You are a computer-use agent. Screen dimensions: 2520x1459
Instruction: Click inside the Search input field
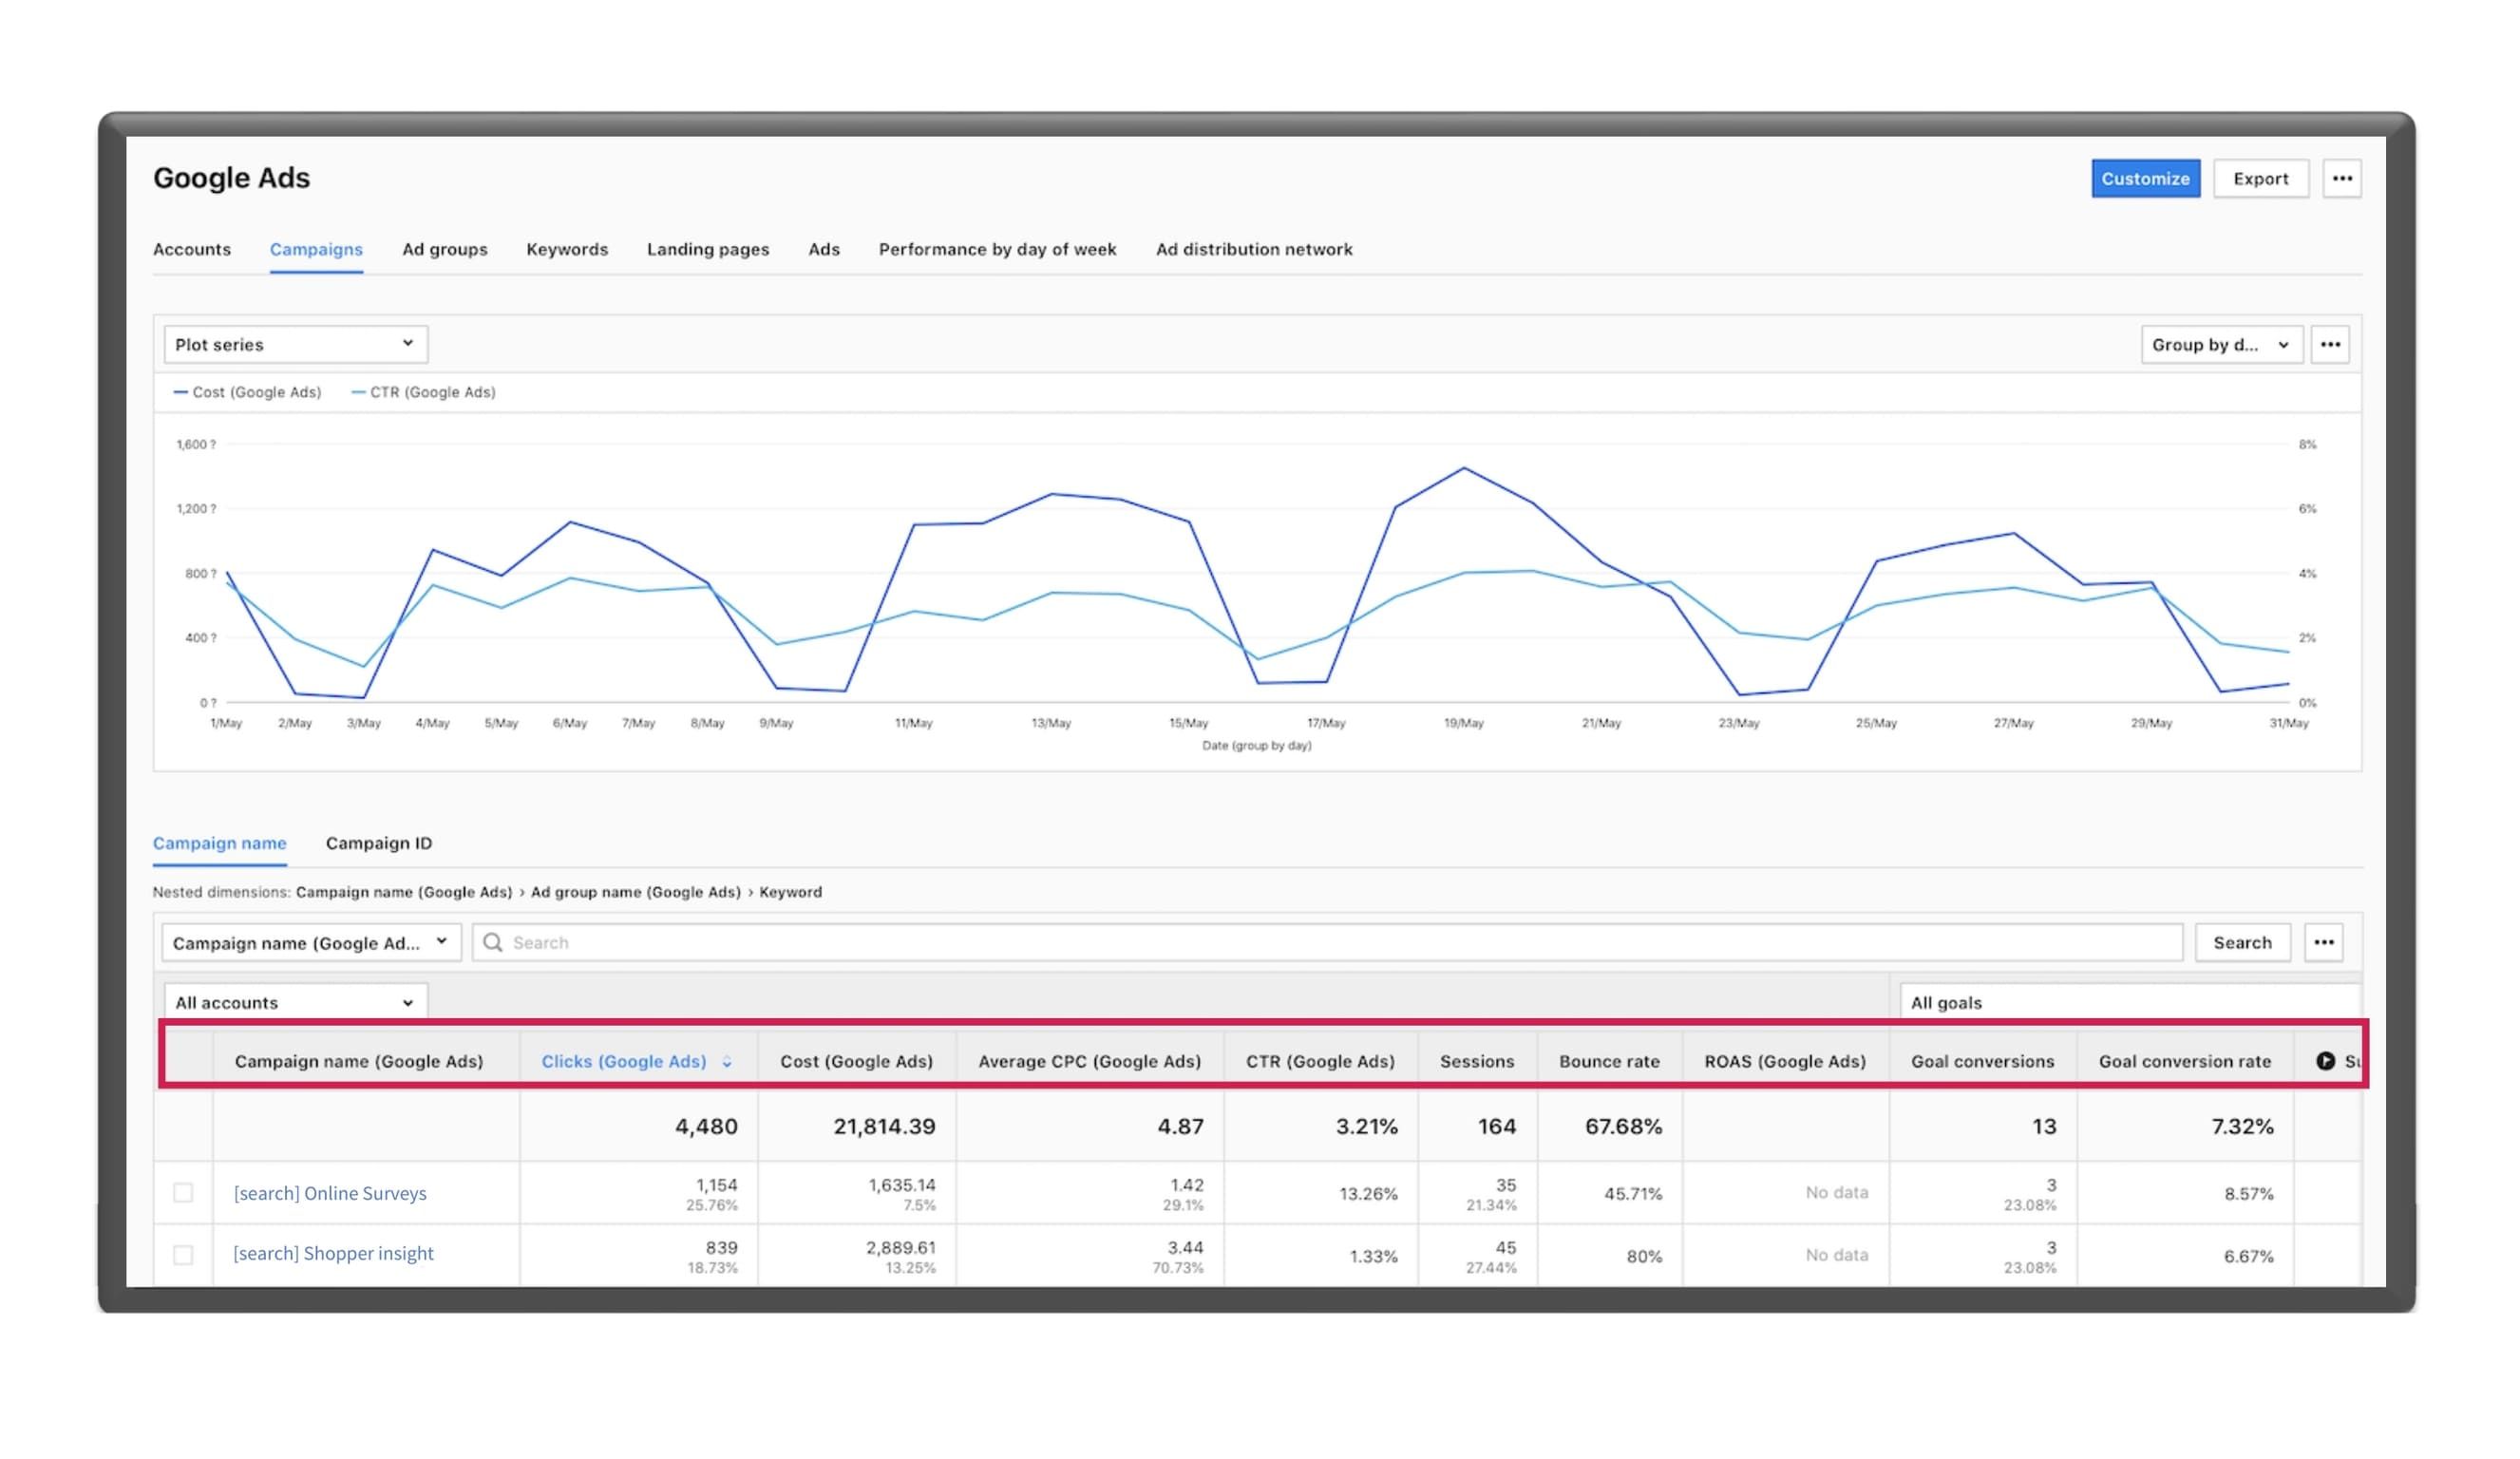(x=900, y=941)
